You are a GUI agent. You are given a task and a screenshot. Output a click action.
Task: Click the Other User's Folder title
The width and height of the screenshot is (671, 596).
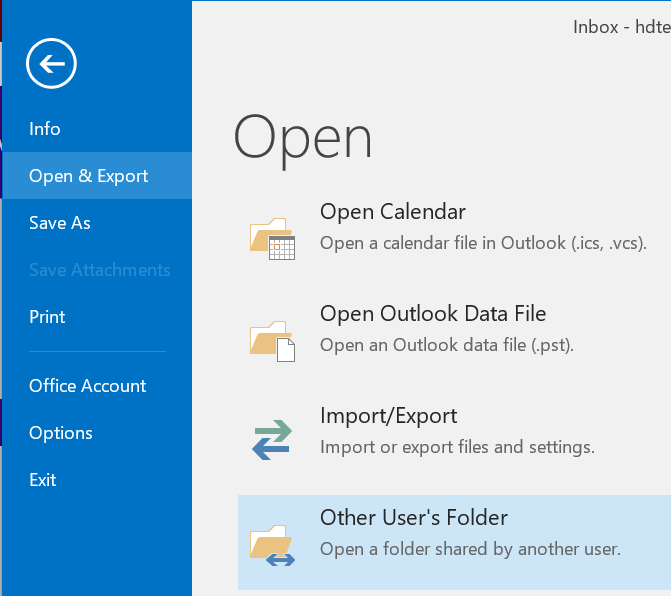(x=414, y=518)
